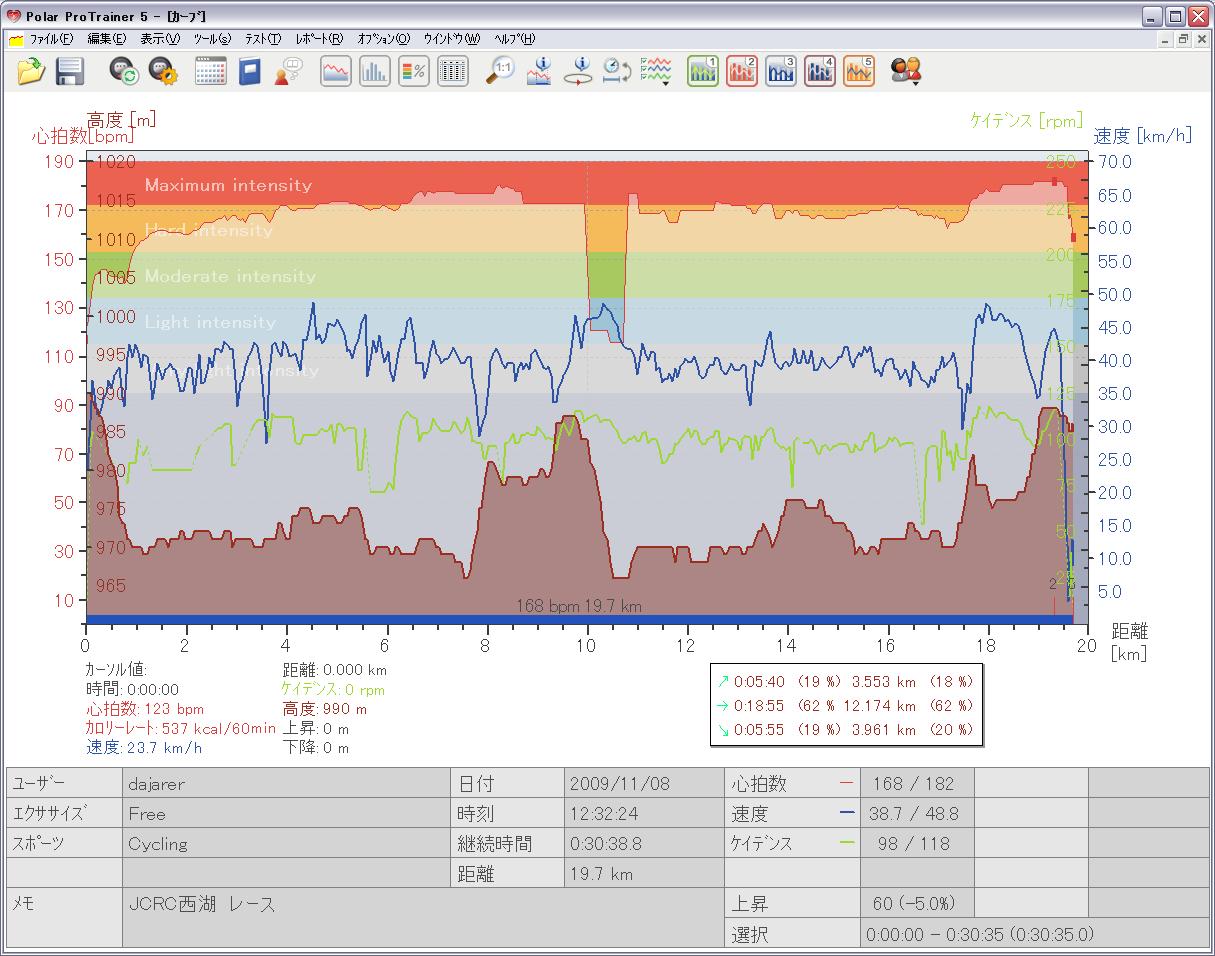Click the 高度 [m] axis label
This screenshot has width=1215, height=956.
pos(122,119)
